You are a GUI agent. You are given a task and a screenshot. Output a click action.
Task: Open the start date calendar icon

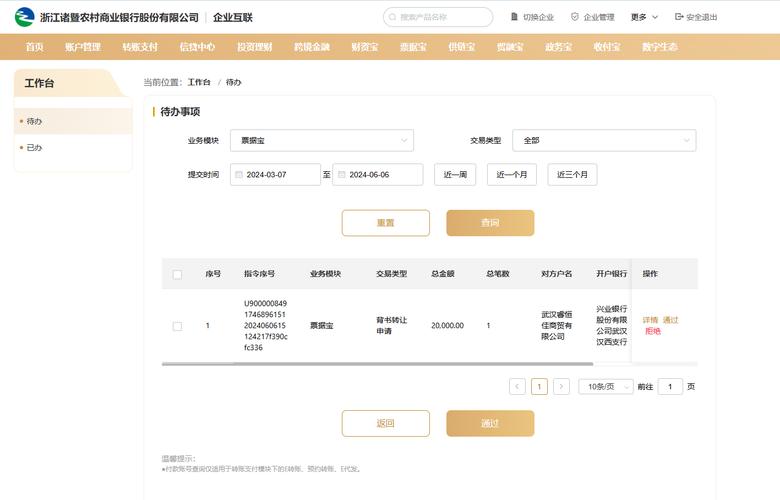pos(239,174)
